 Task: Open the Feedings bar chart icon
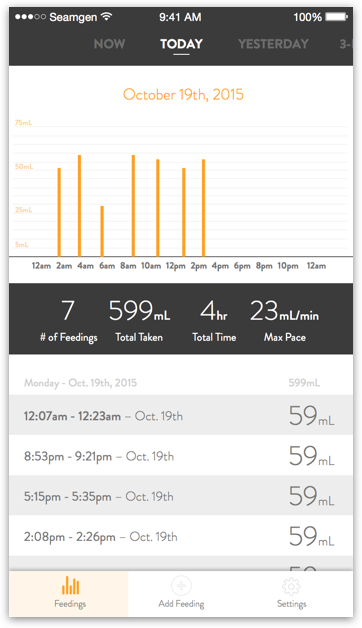point(70,585)
